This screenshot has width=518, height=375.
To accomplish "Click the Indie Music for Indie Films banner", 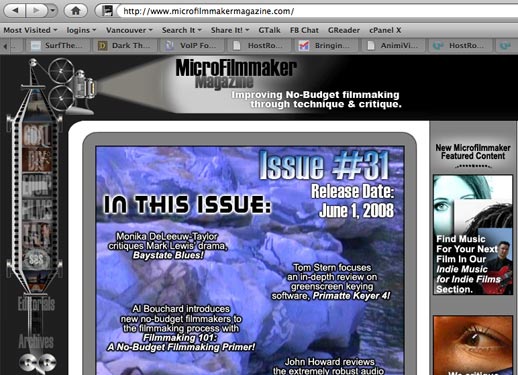I will [473, 235].
